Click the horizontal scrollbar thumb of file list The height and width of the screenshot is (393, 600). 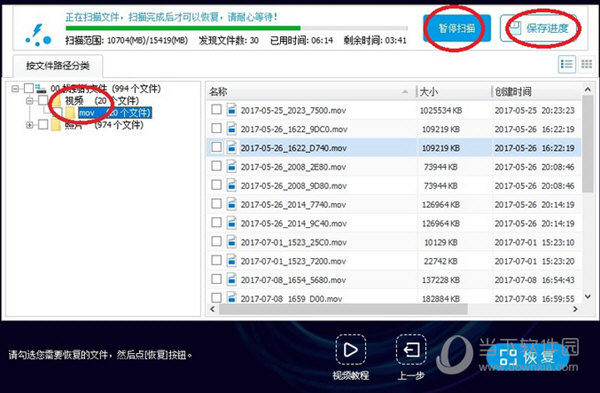pyautogui.click(x=344, y=309)
